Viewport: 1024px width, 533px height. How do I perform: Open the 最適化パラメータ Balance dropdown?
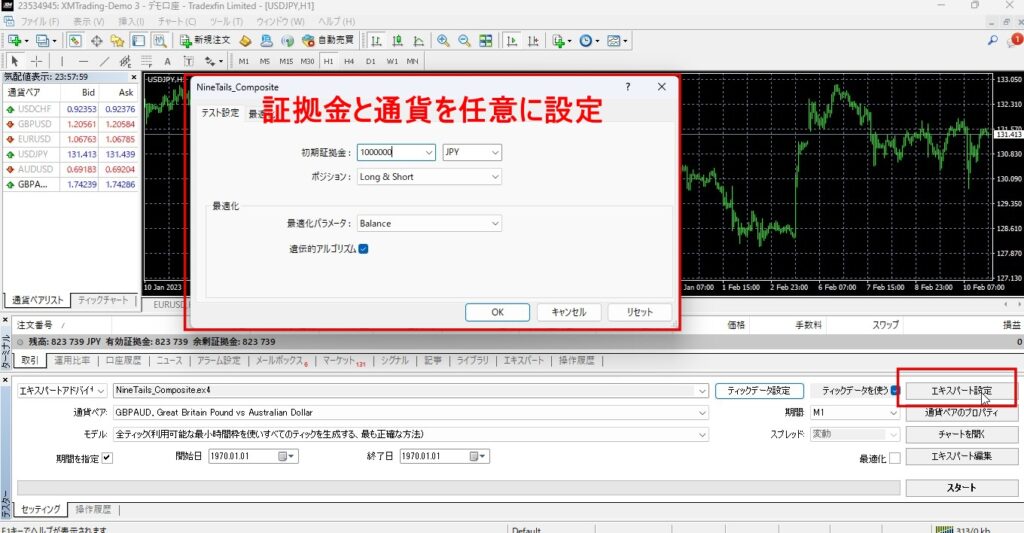pyautogui.click(x=429, y=223)
